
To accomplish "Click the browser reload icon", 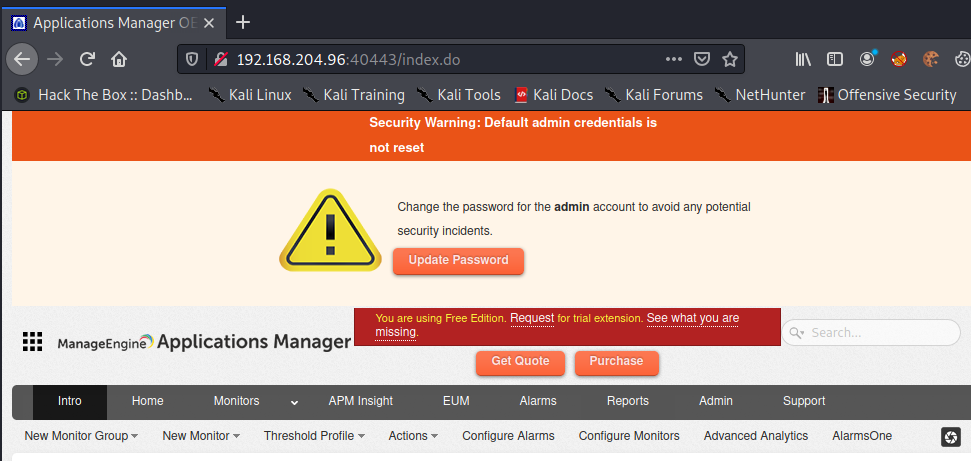I will 88,59.
